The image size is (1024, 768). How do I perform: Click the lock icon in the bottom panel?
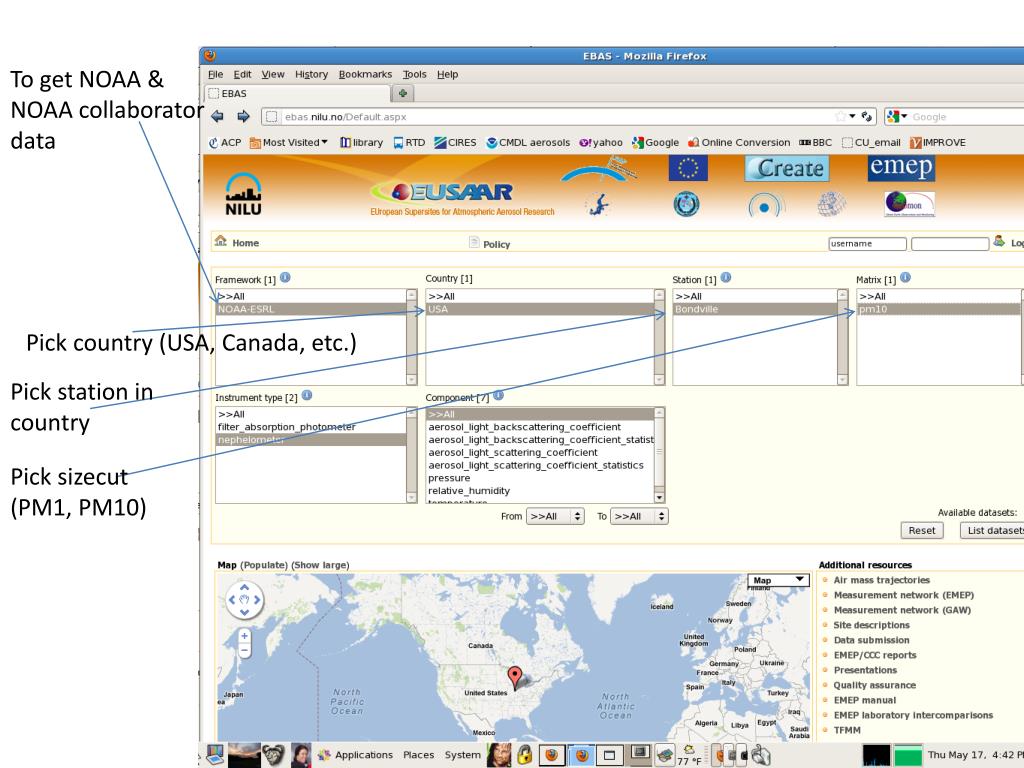(524, 755)
